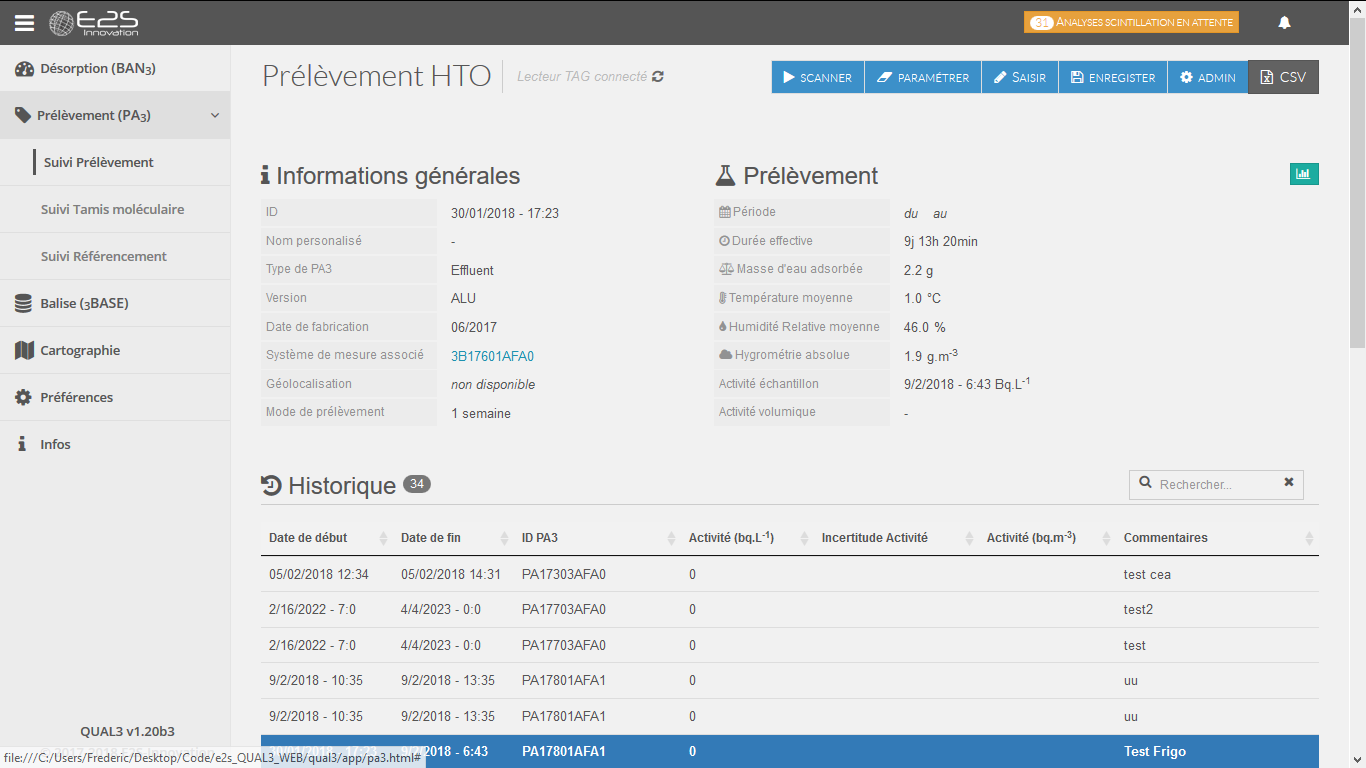Click the ENREGISTER save button
1366x768 pixels.
click(x=1112, y=77)
